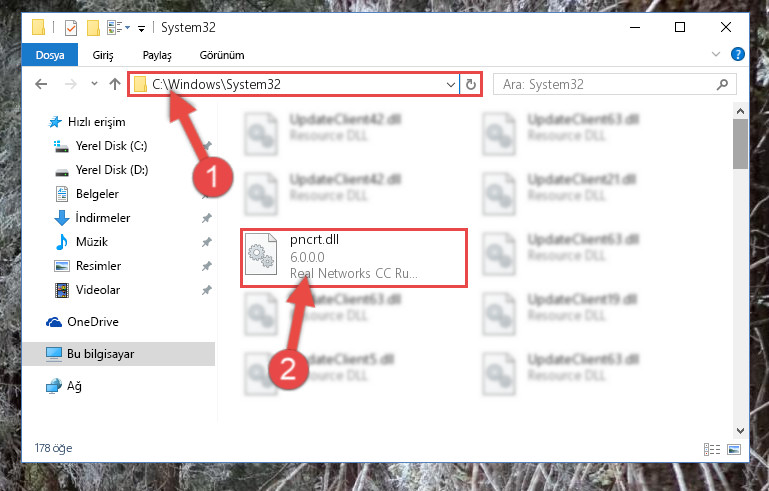This screenshot has height=491, width=769.
Task: Switch to the Görünüm ribbon tab
Action: click(x=222, y=55)
